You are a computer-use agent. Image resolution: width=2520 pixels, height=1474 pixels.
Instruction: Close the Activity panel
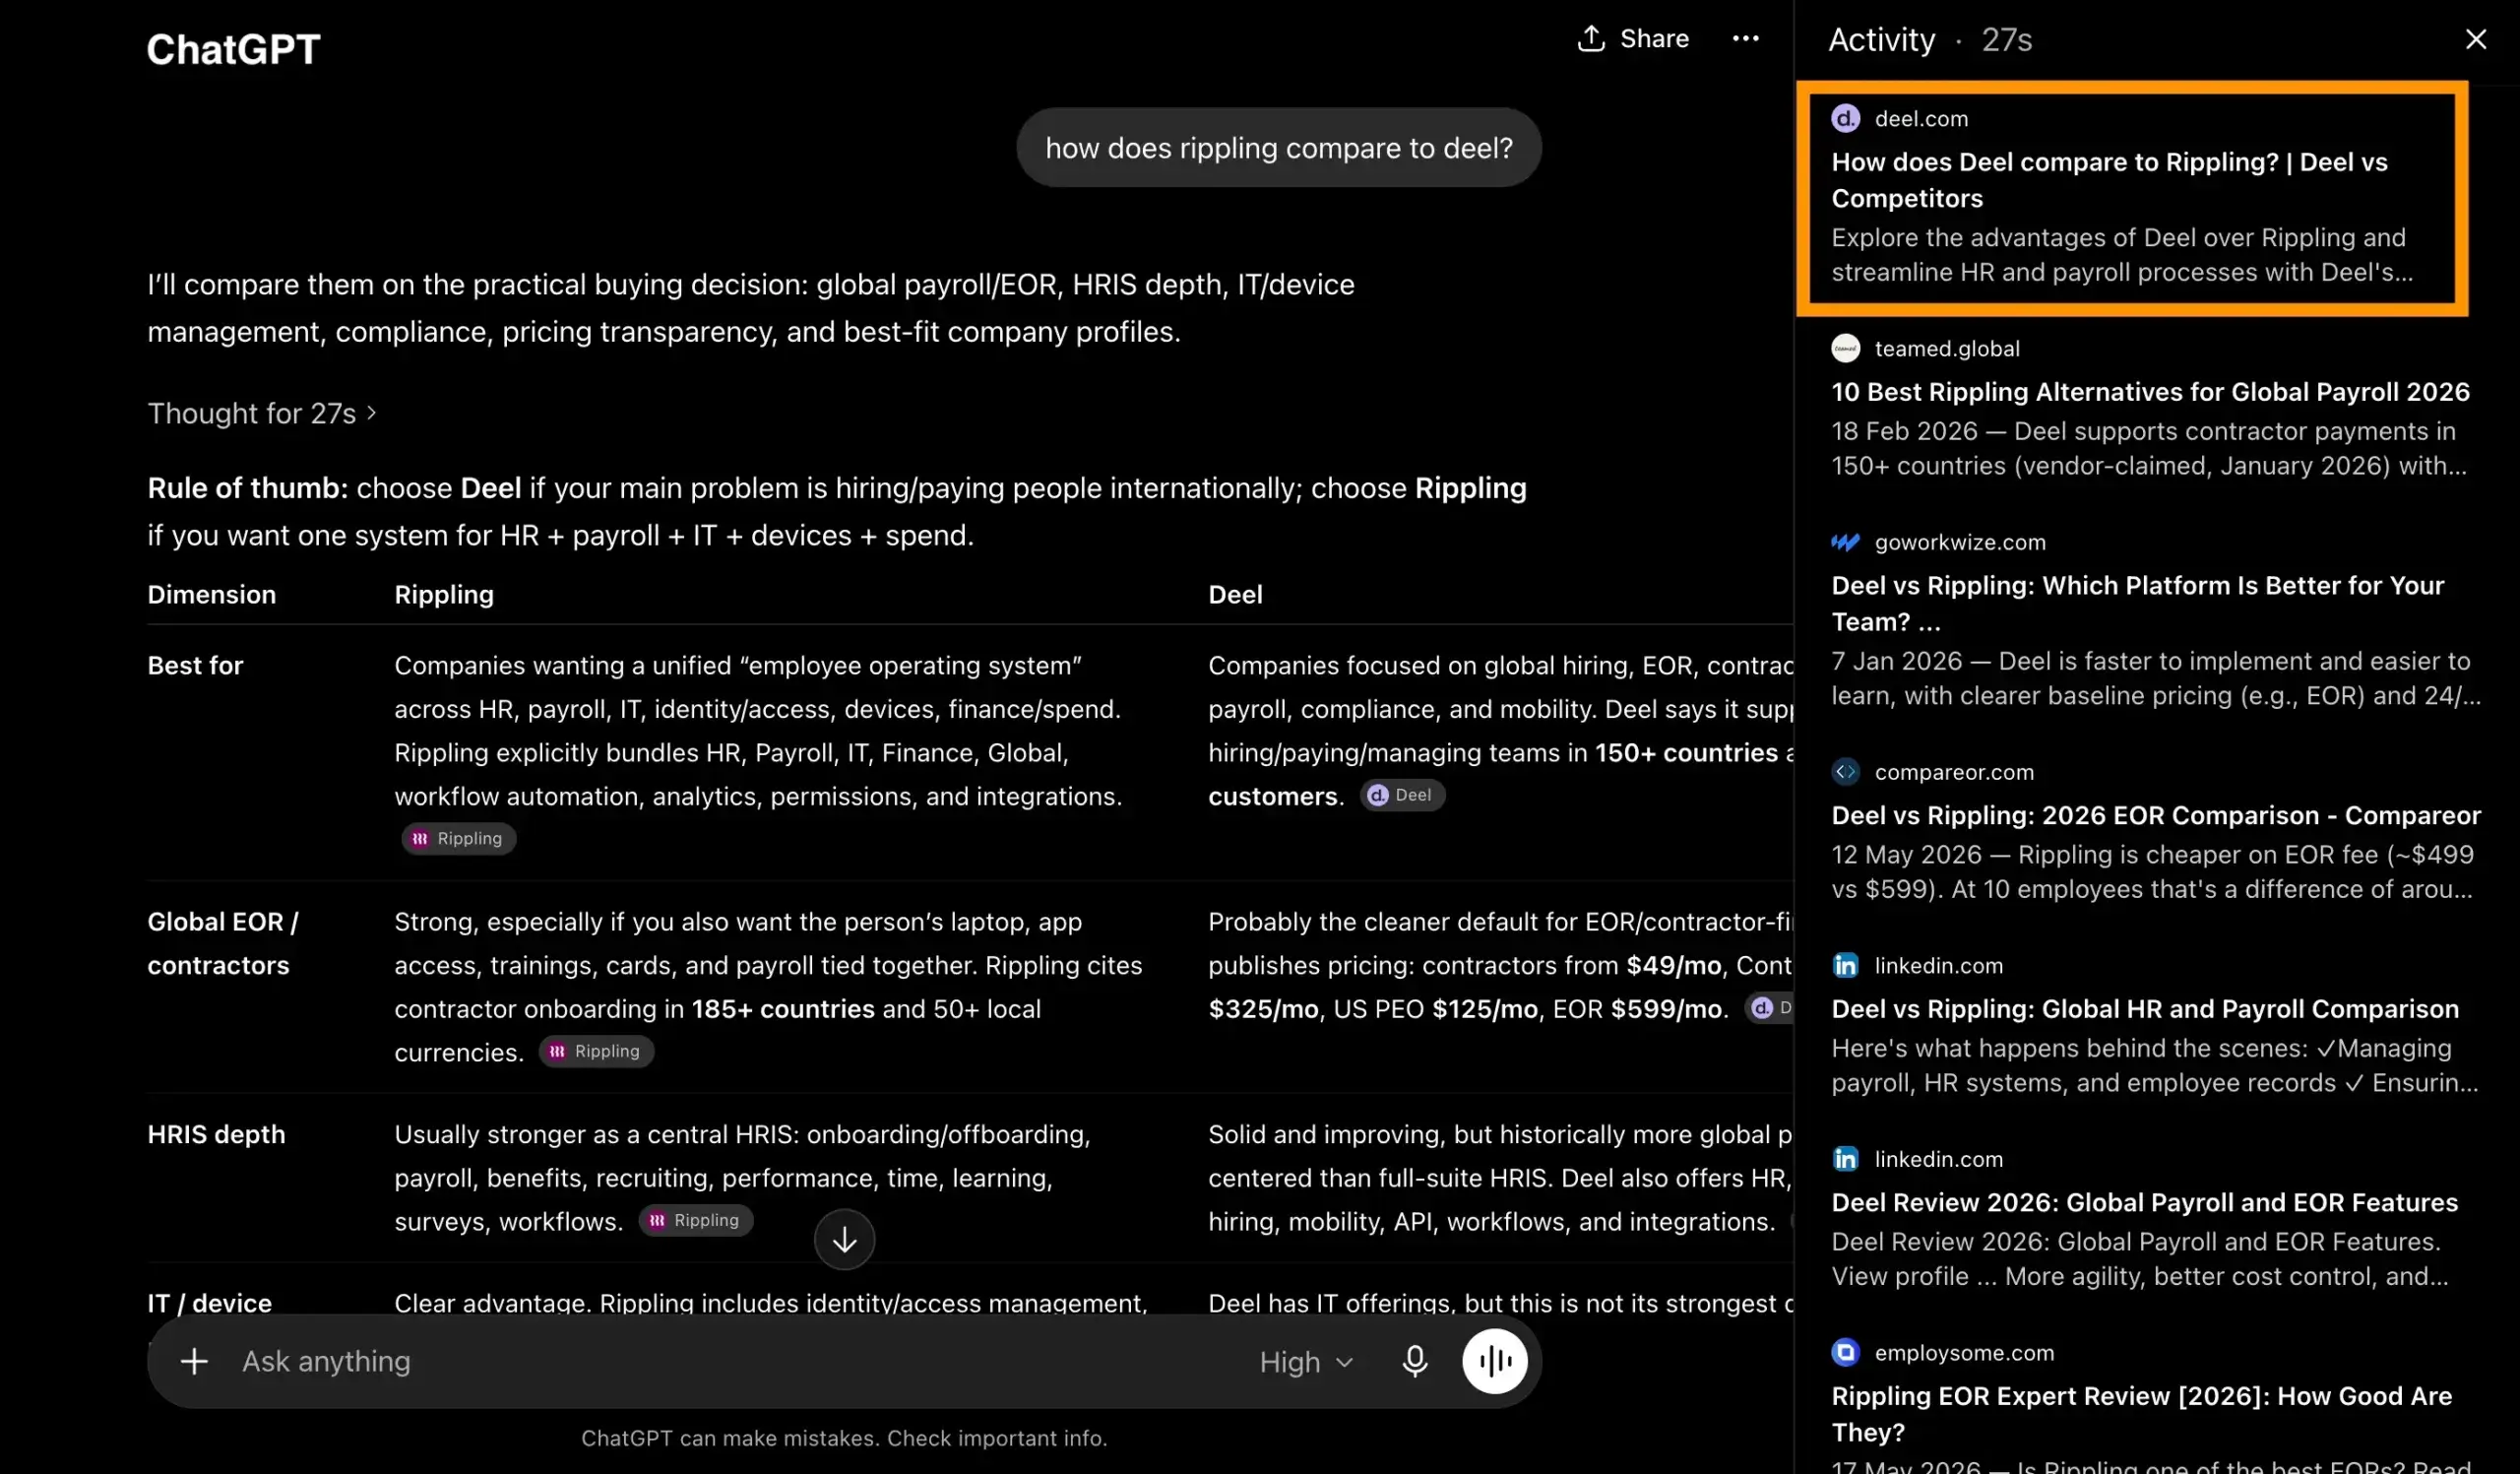click(x=2475, y=39)
